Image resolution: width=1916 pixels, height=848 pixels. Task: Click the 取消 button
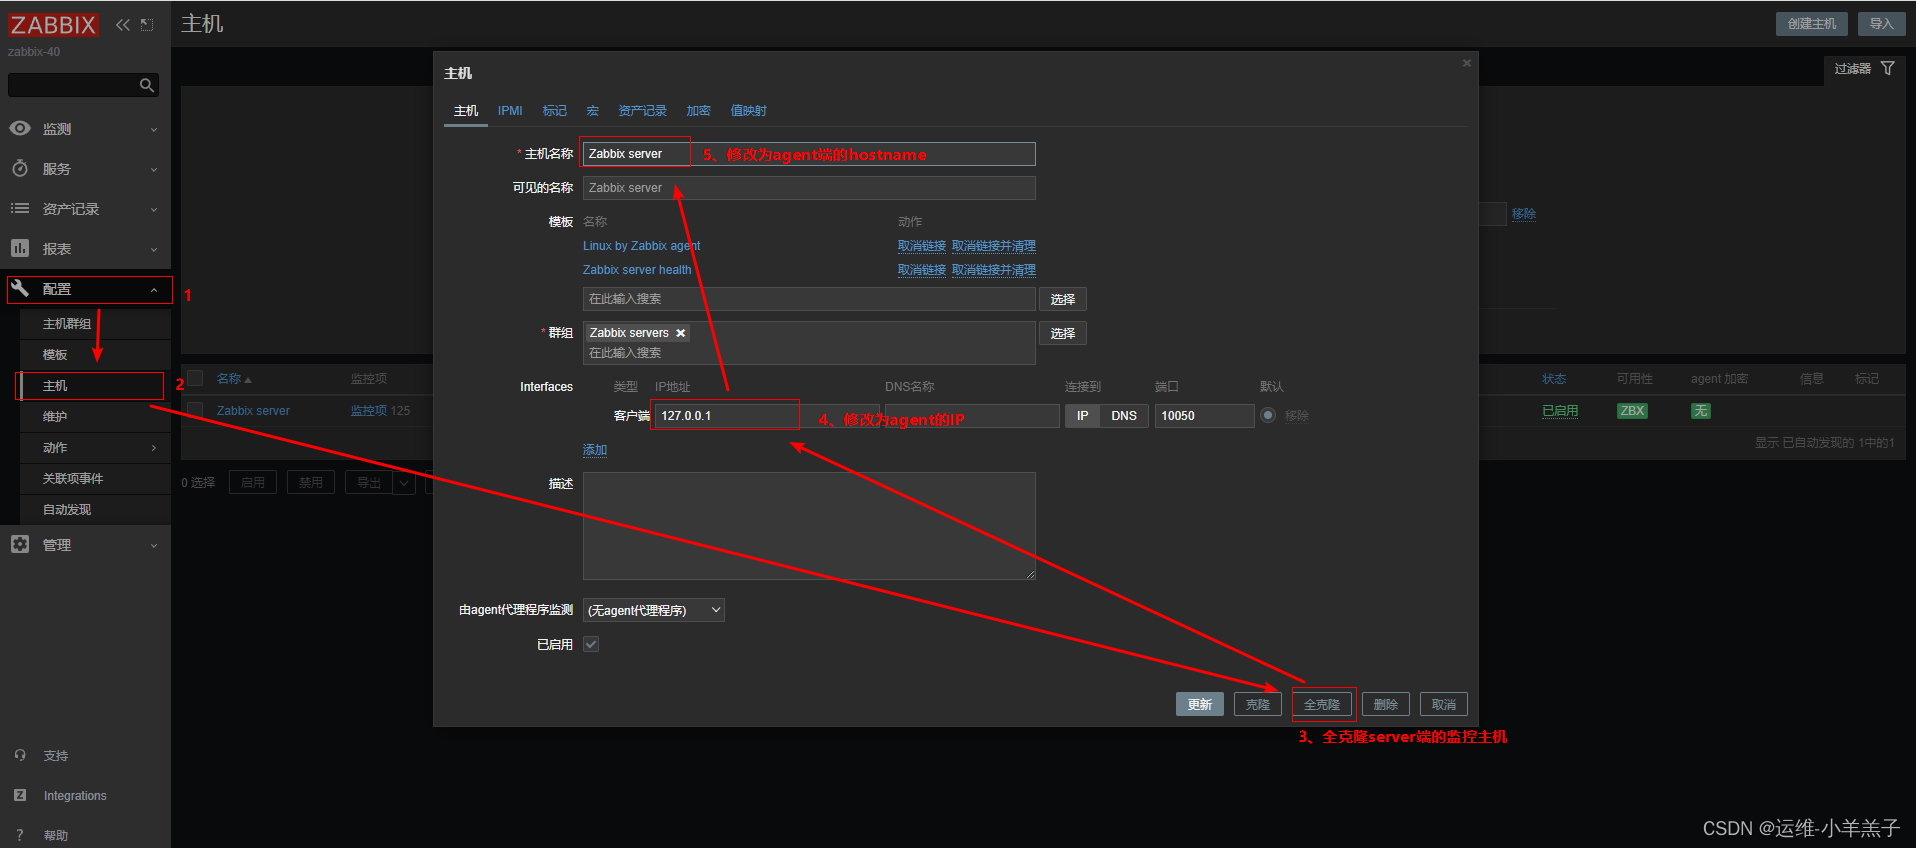click(x=1444, y=704)
